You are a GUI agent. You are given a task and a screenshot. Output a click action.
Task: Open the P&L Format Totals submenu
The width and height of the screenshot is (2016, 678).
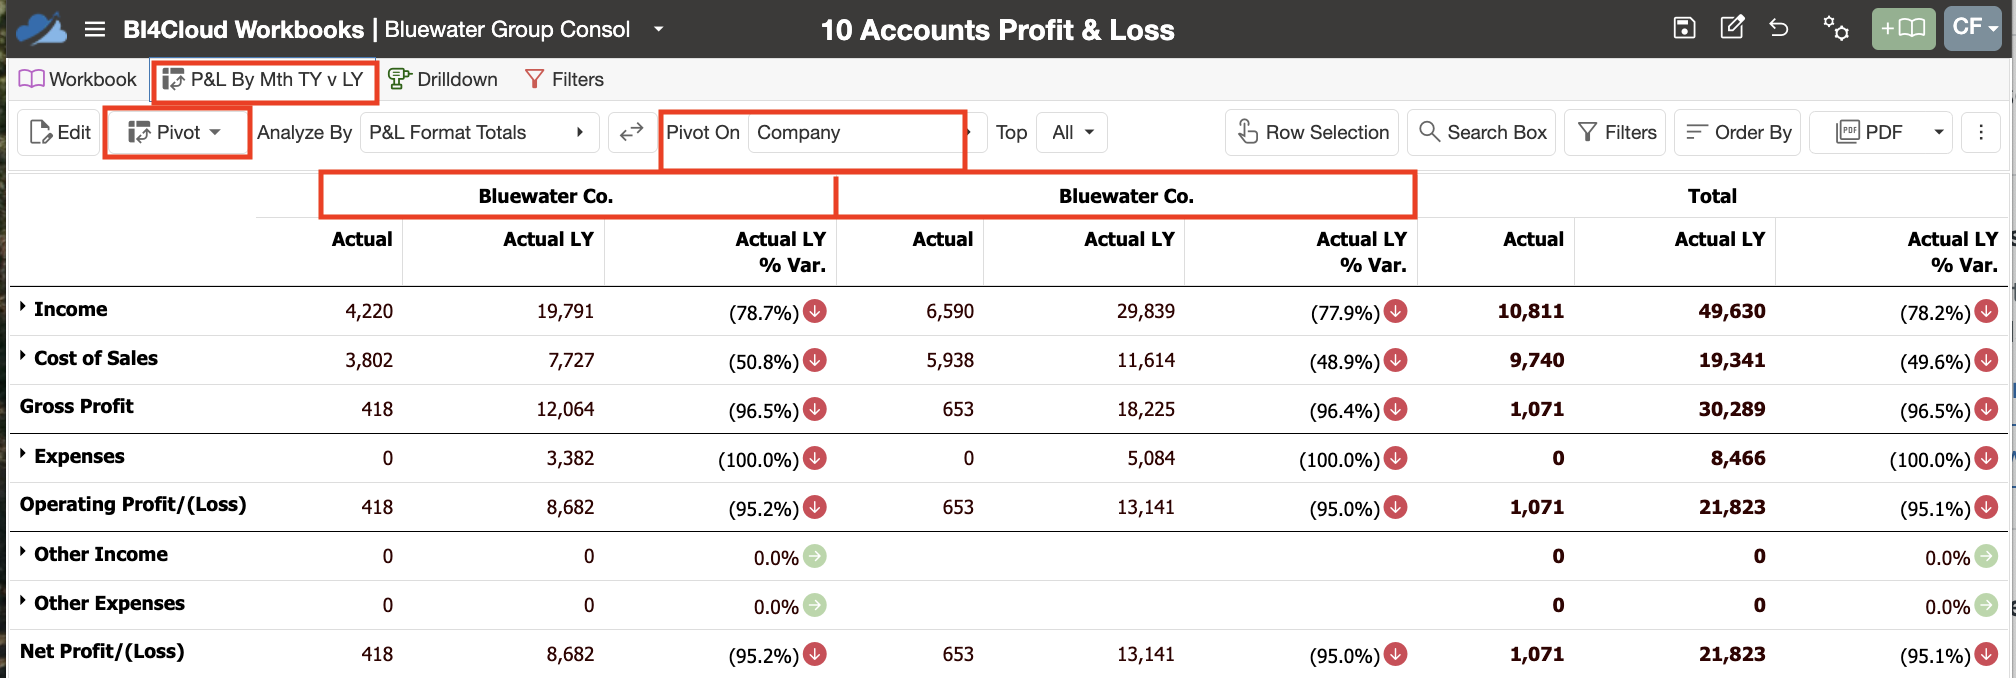coord(479,132)
